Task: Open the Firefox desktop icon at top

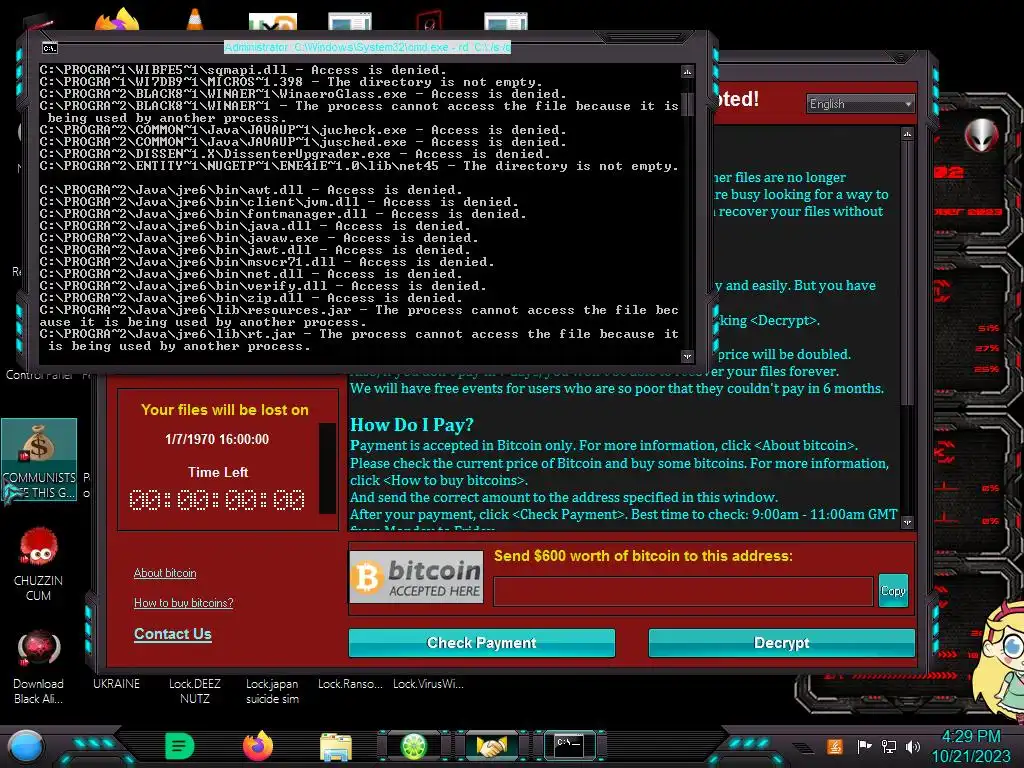Action: tap(117, 20)
